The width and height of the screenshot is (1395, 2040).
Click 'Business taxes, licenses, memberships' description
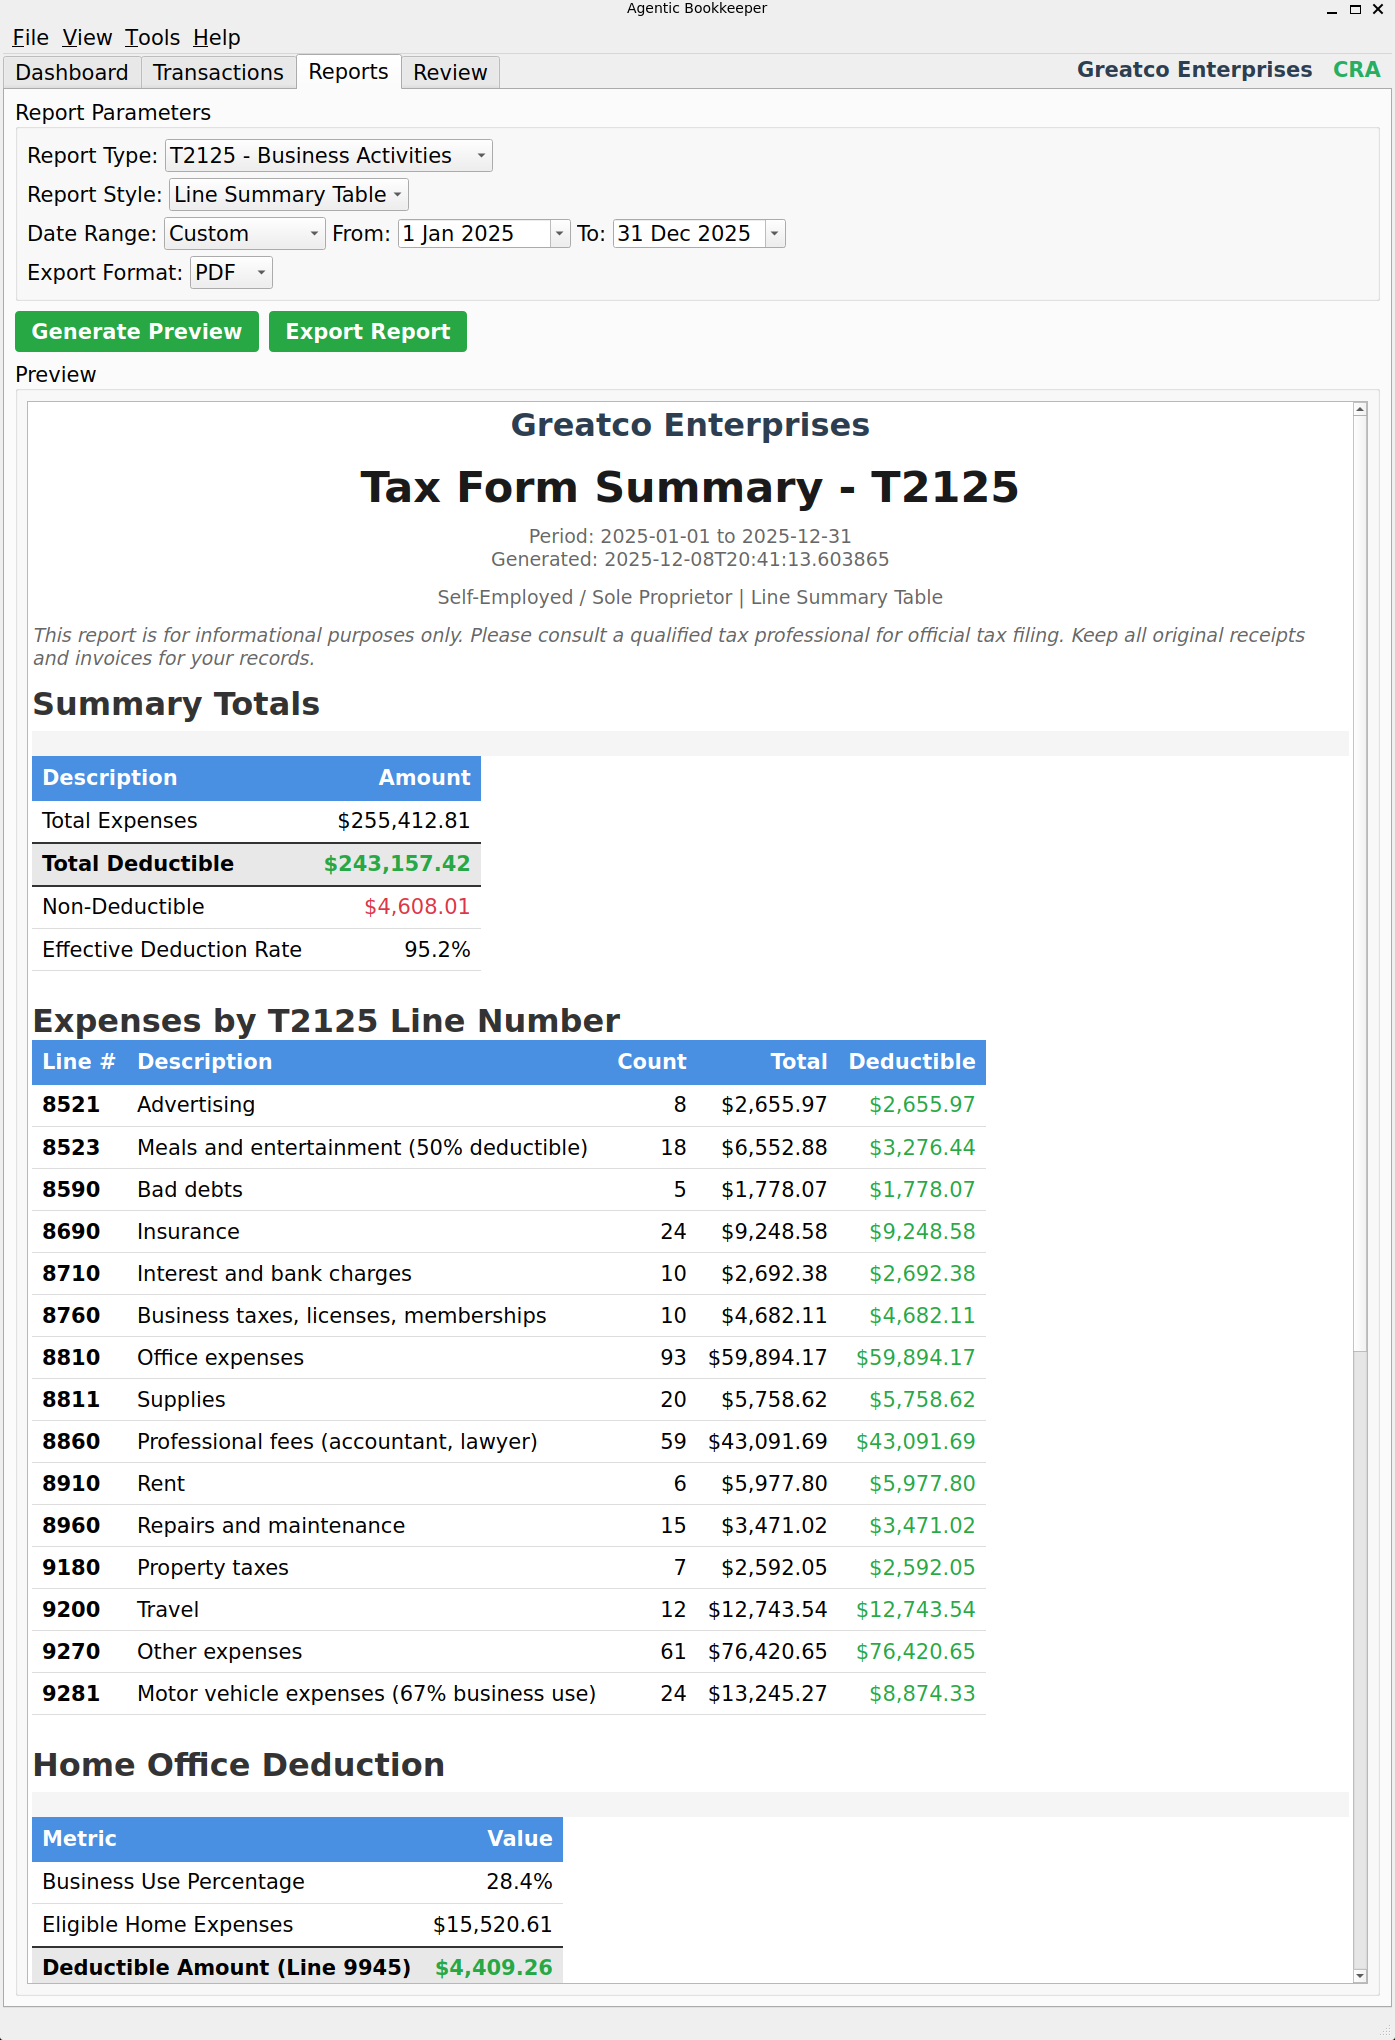[x=341, y=1316]
